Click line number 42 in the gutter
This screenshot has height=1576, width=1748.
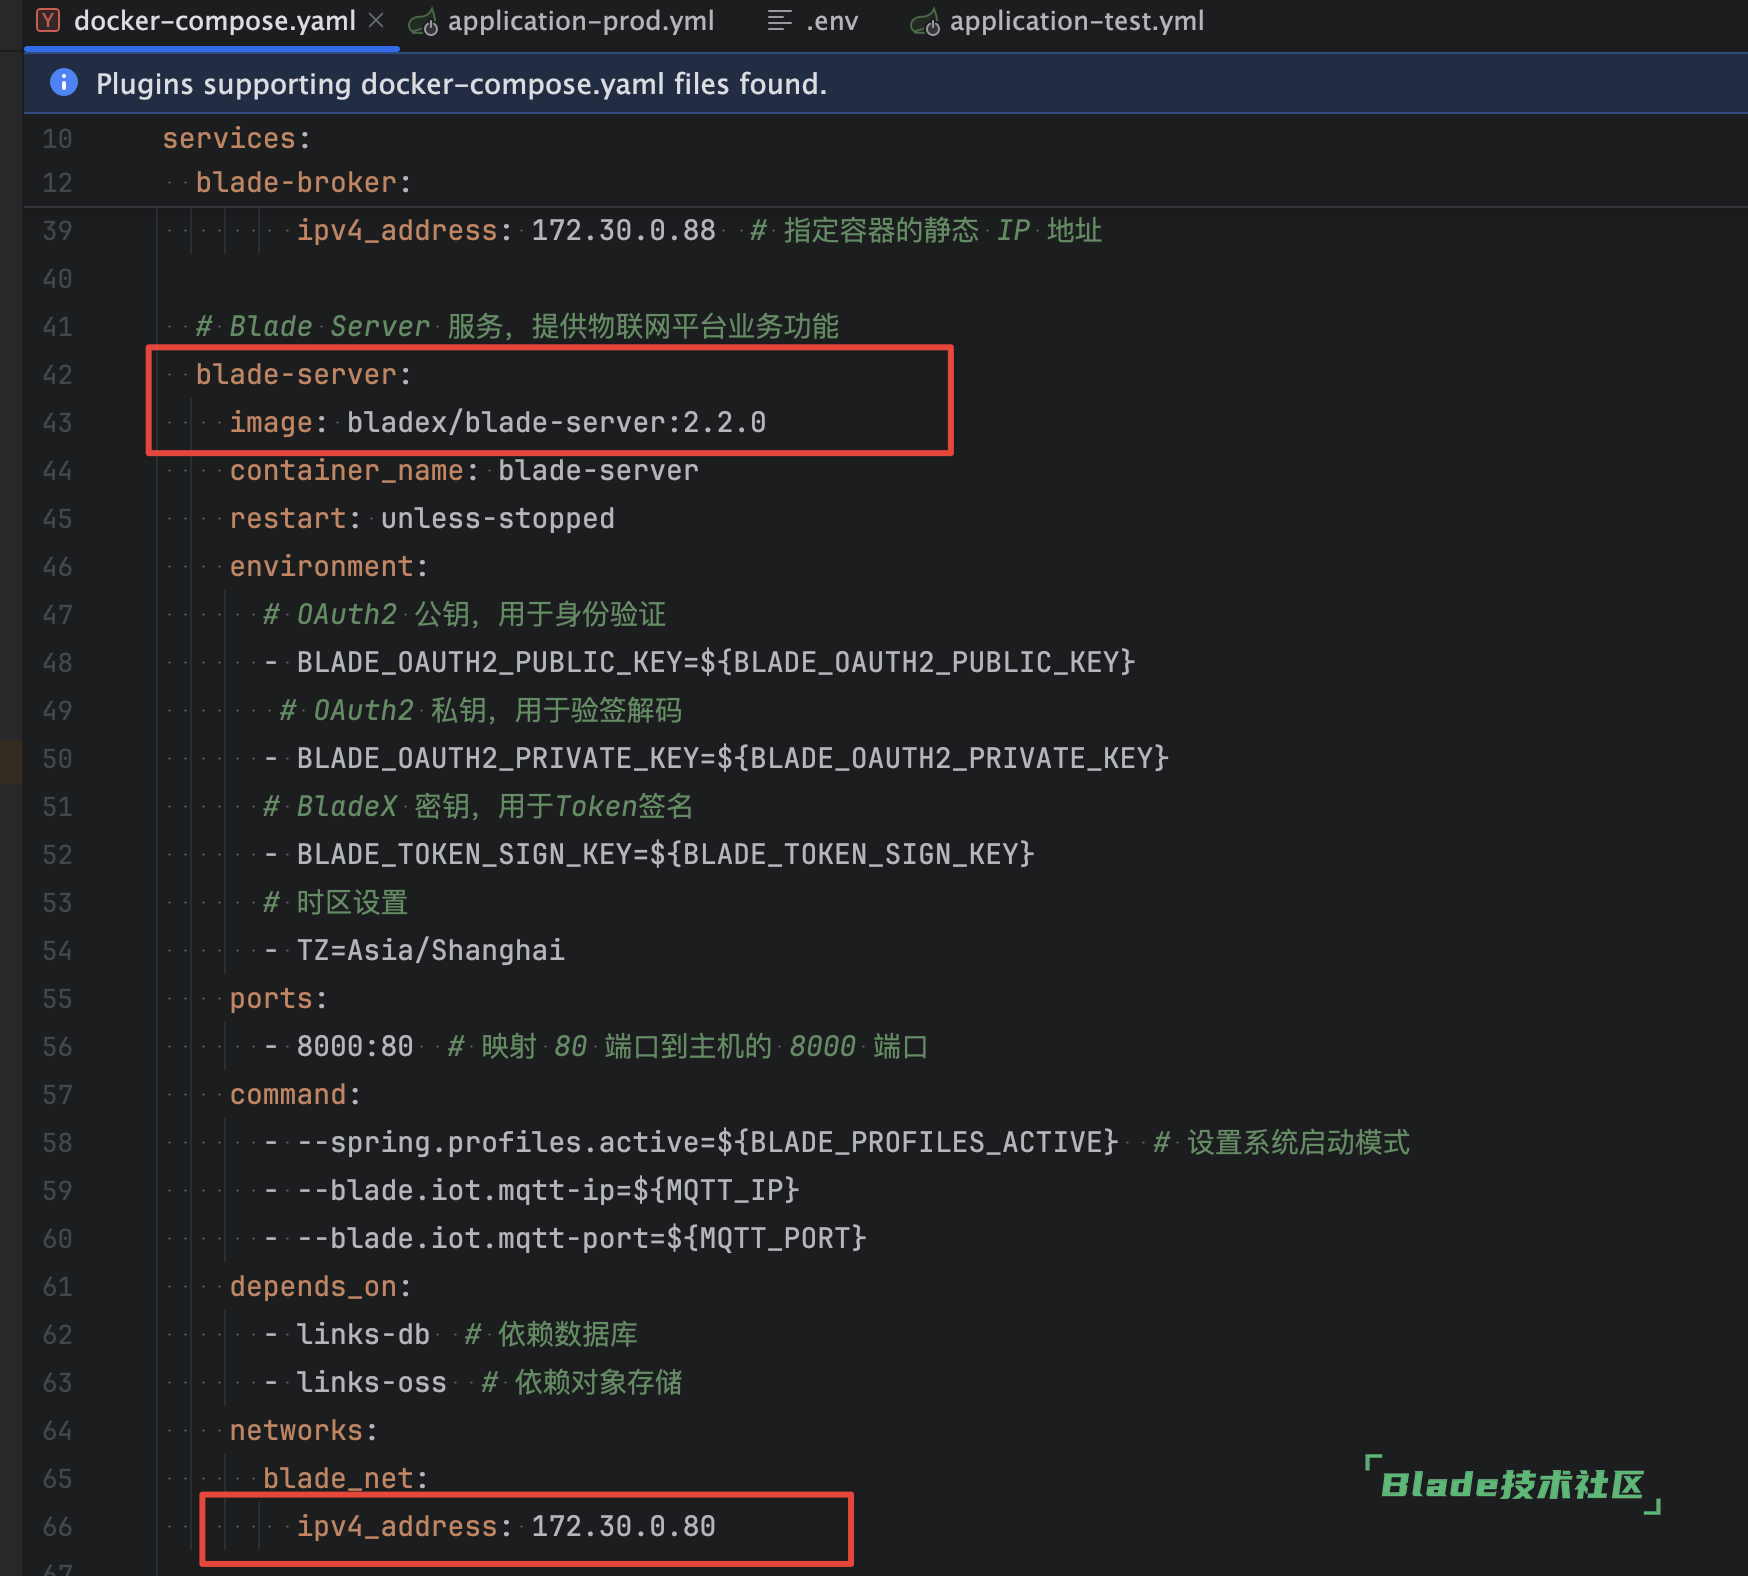pos(57,375)
